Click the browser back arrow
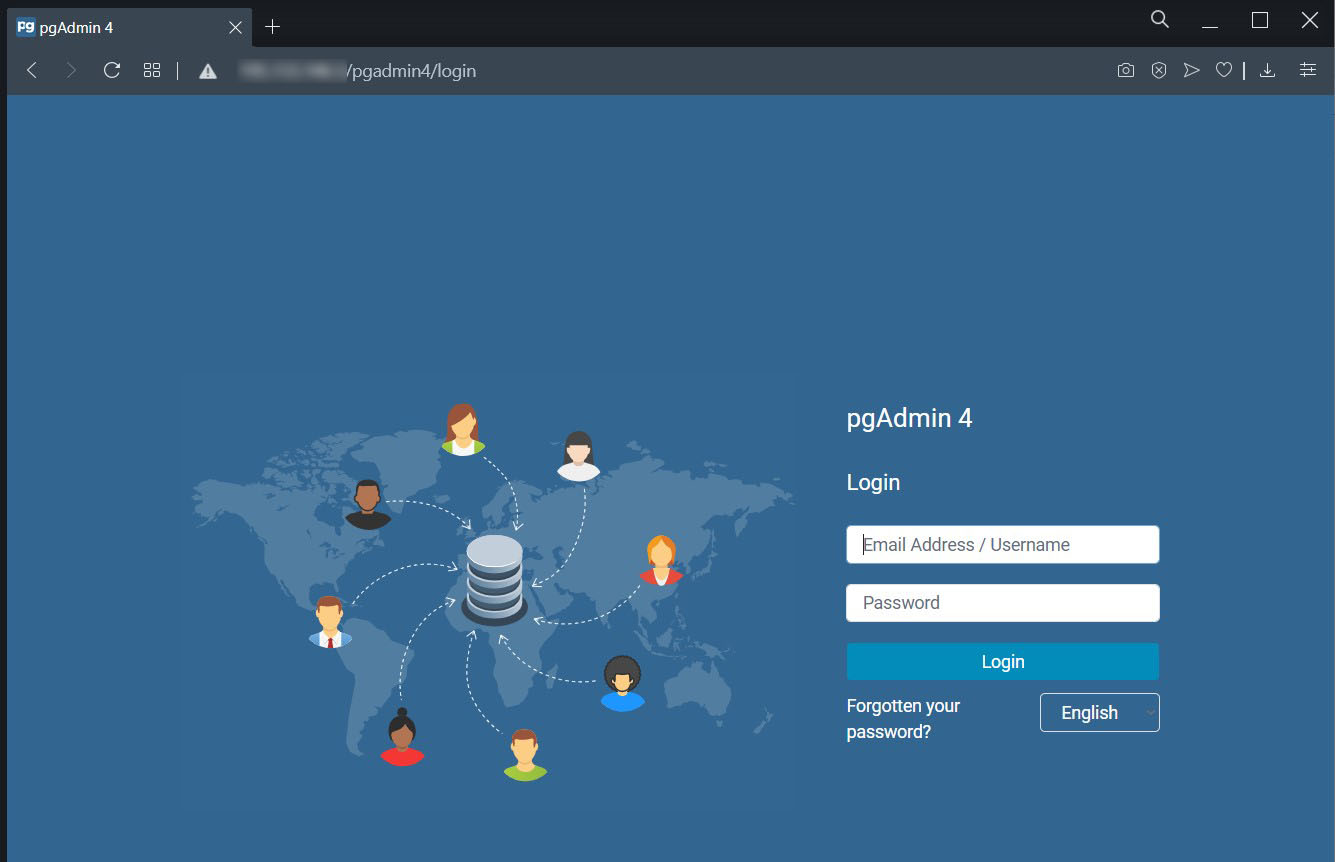 coord(32,70)
